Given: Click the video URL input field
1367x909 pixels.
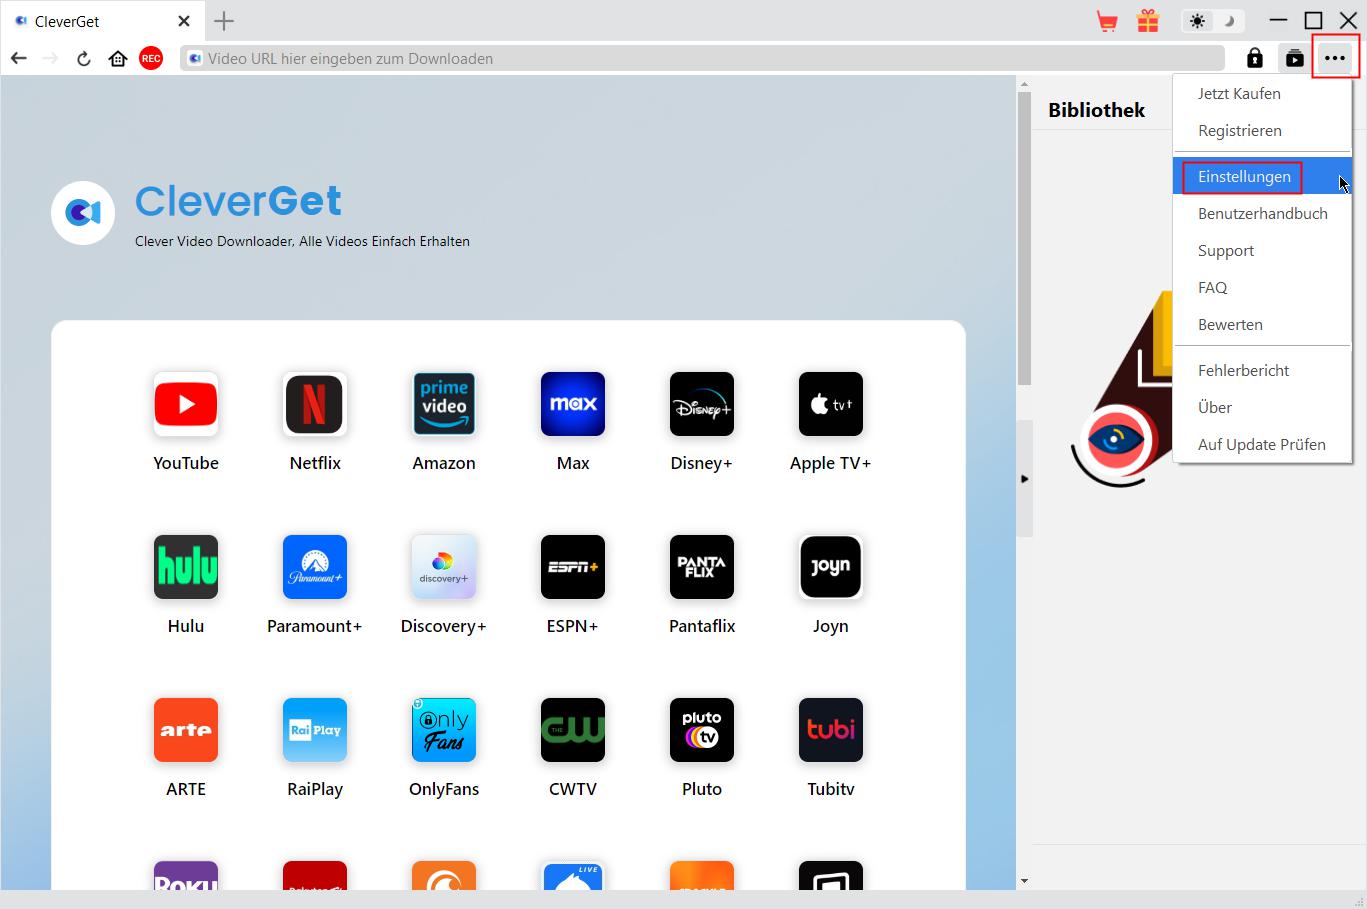Looking at the screenshot, I should 700,59.
